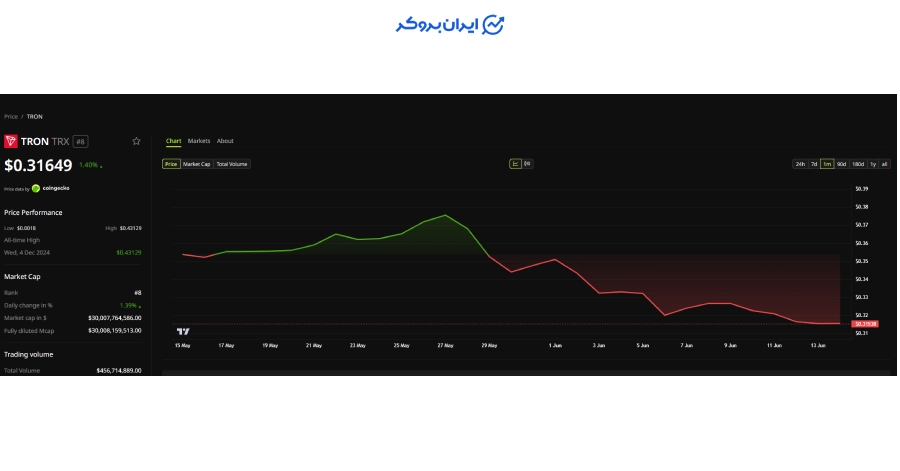This screenshot has height=471, width=900.
Task: Click the #8 rank badge beside TRX
Action: pos(80,142)
